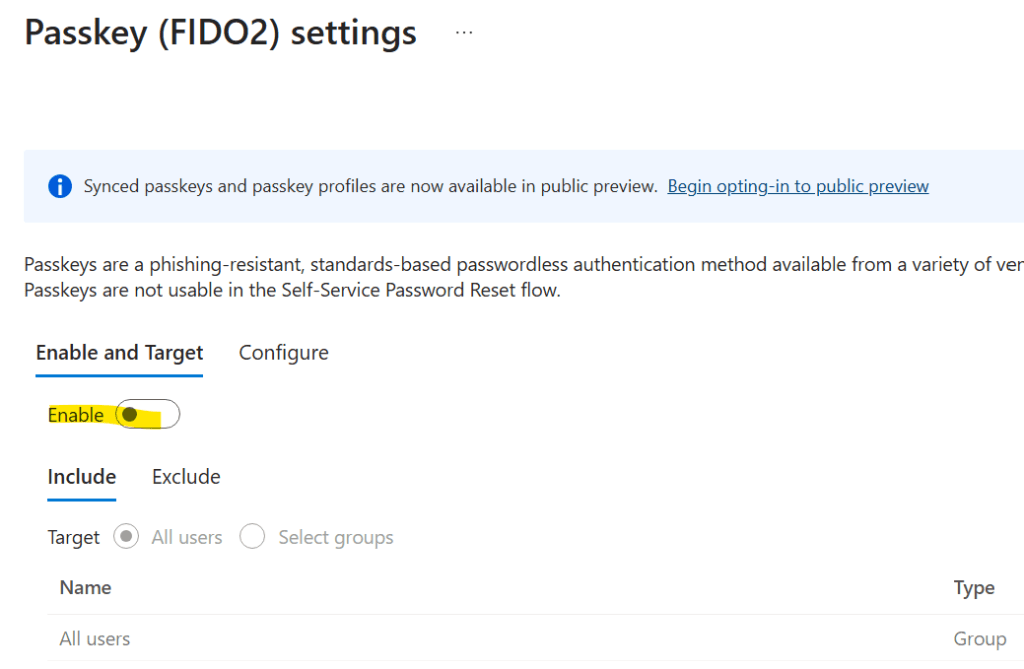Screen dimensions: 1024x669
Task: Sort by the Name column header
Action: (x=85, y=588)
